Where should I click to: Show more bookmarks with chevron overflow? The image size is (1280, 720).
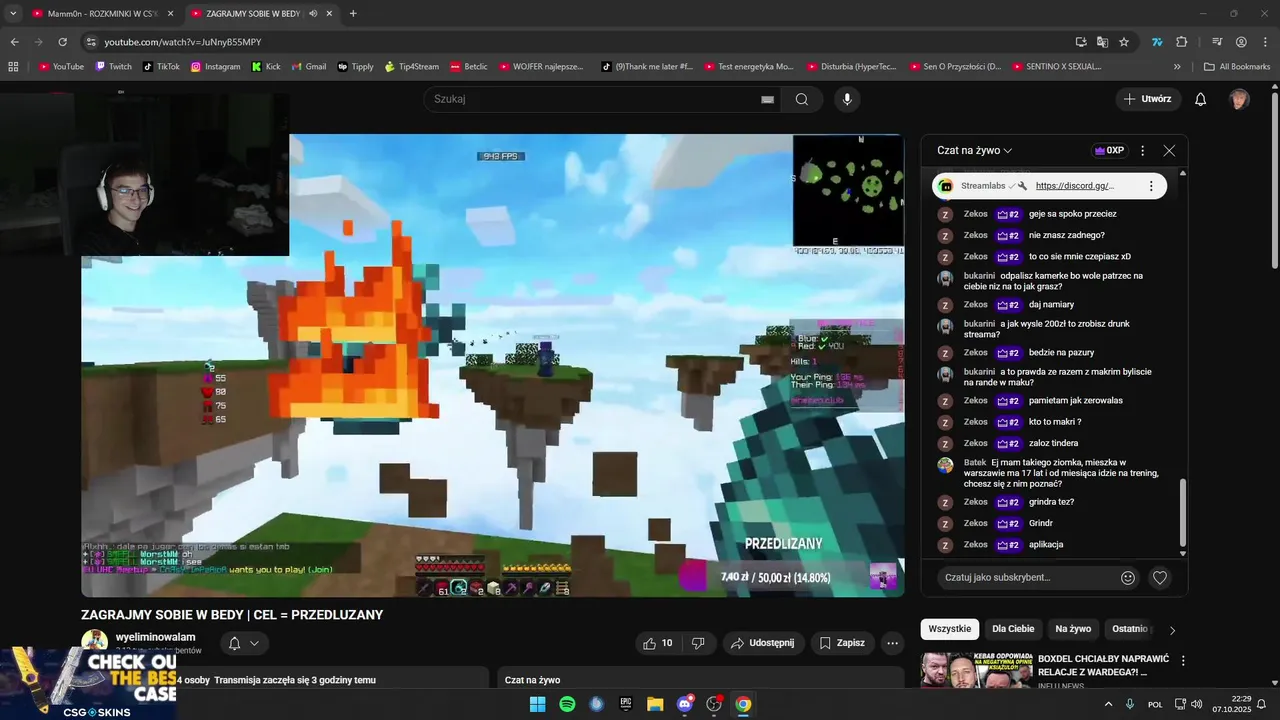[1177, 67]
